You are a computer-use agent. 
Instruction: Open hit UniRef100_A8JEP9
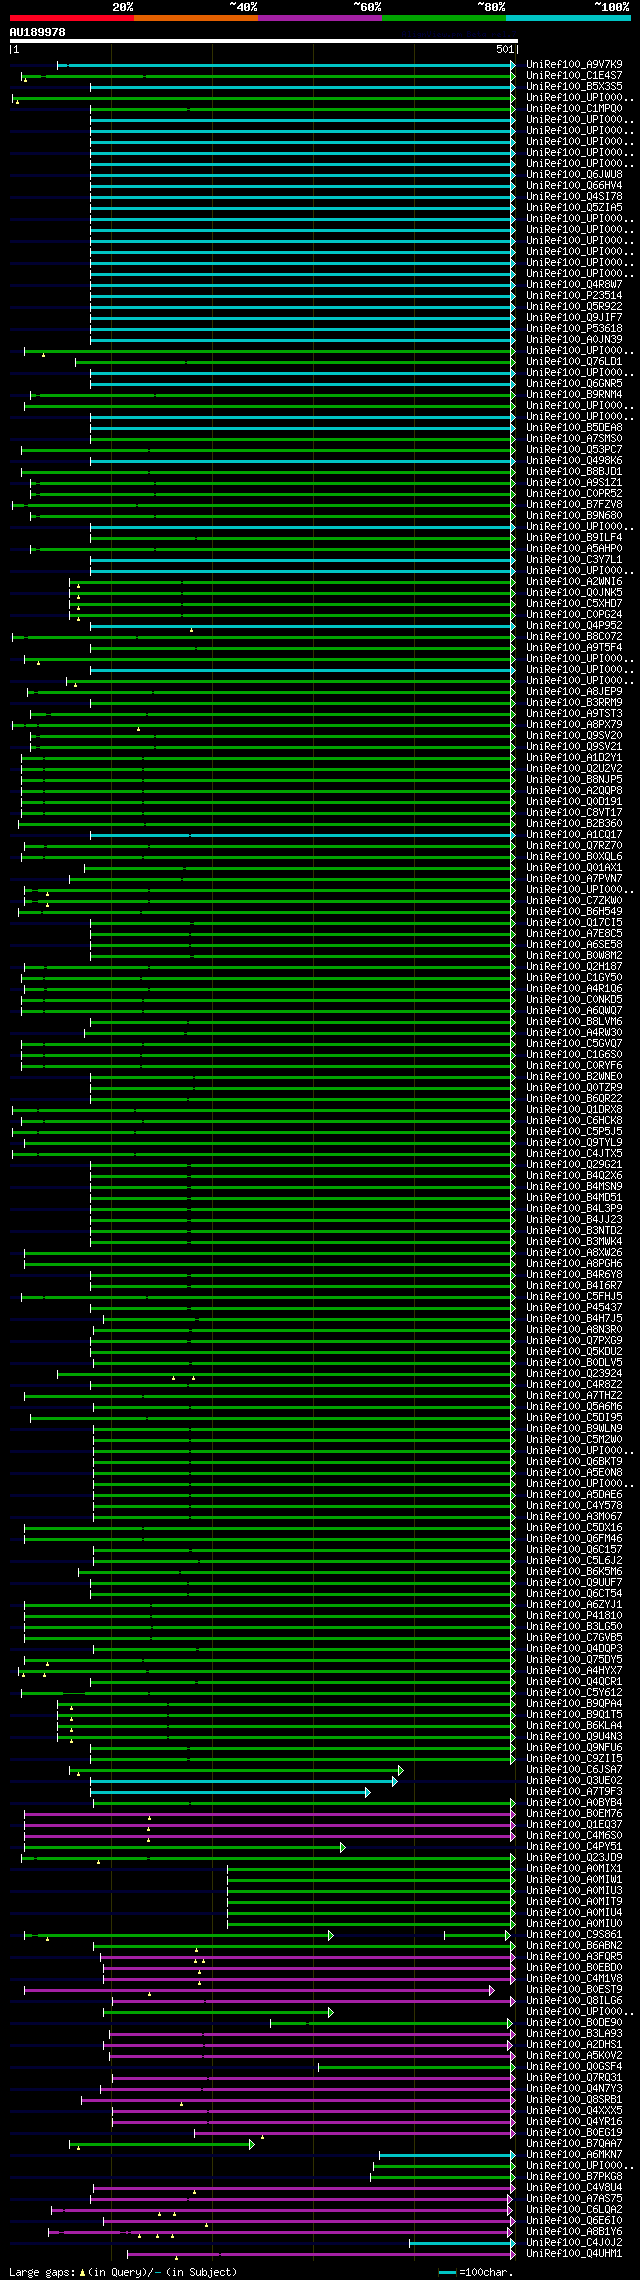pos(574,692)
